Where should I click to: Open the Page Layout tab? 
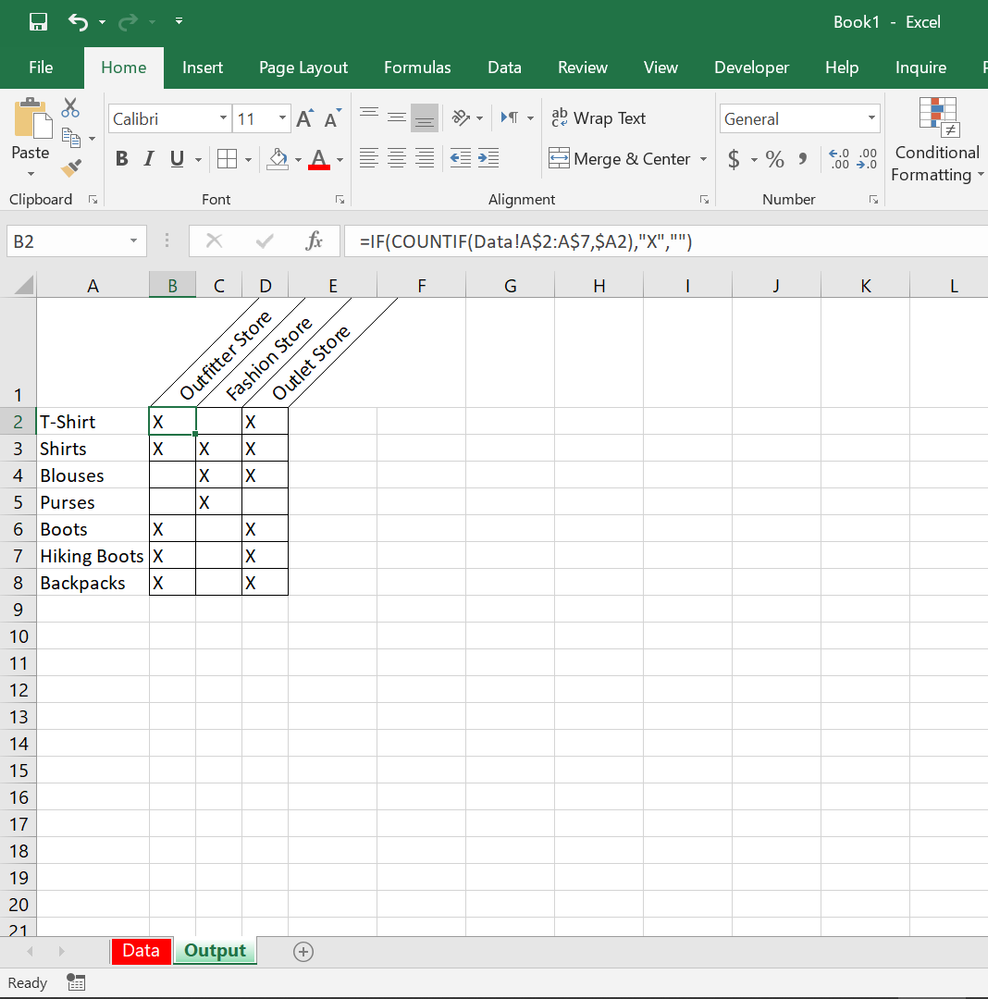(x=303, y=68)
